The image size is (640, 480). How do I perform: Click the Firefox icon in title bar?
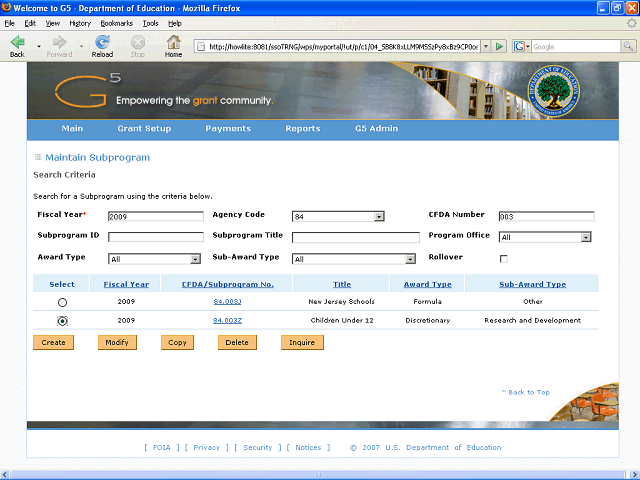coord(6,7)
